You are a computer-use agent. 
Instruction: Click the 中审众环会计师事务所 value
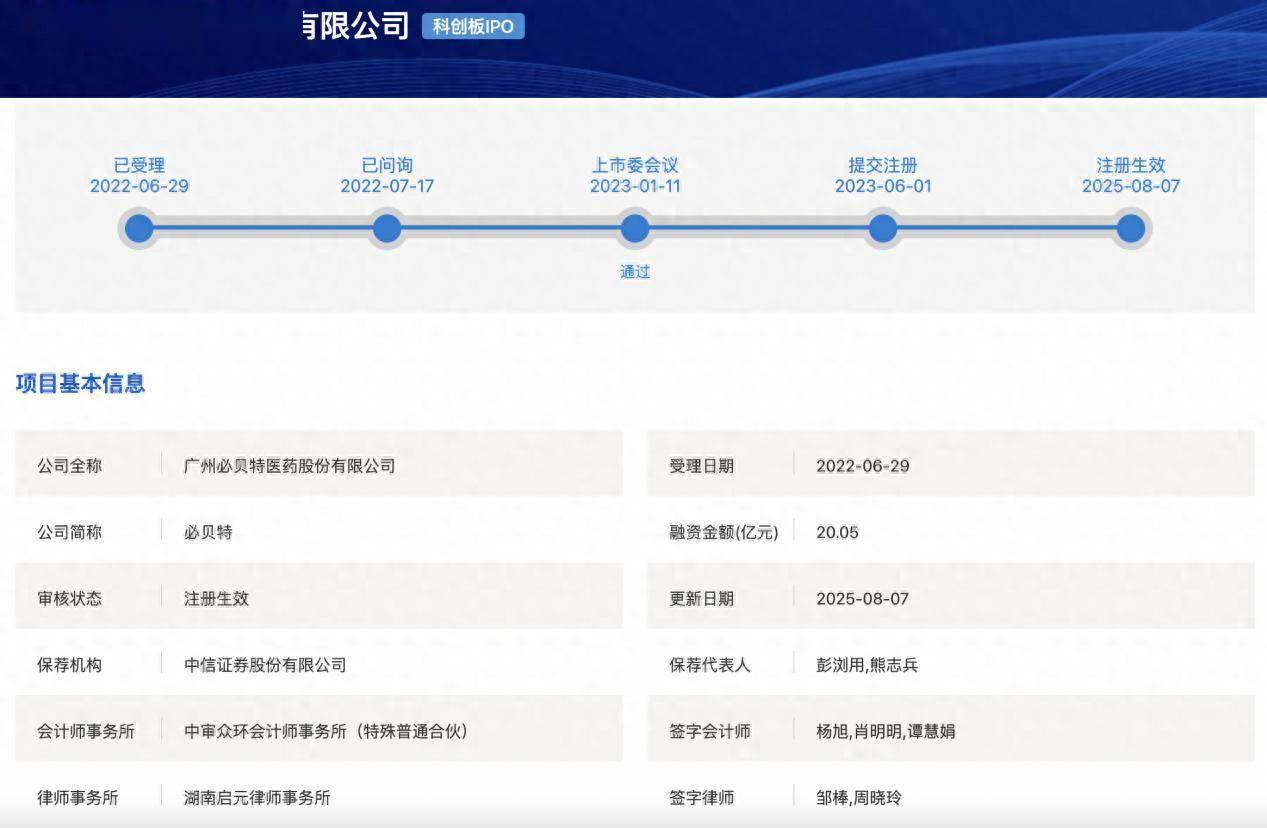tap(326, 731)
